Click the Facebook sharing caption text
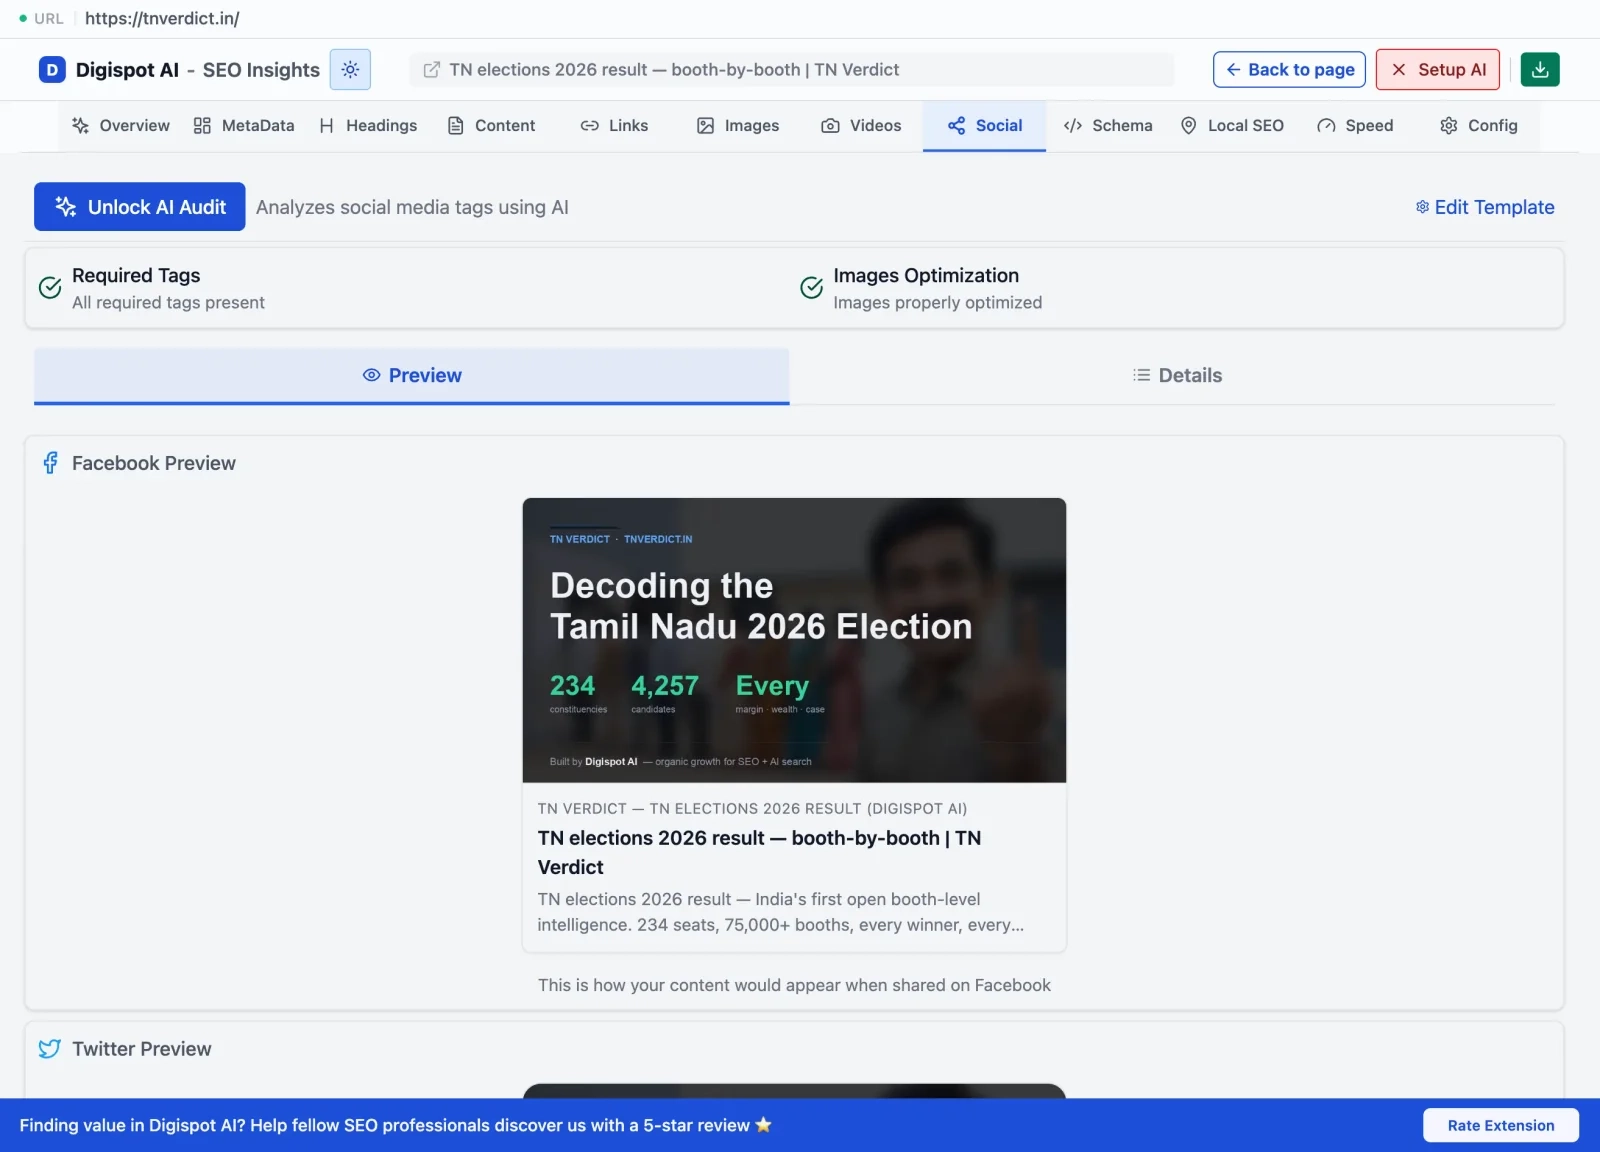 pos(794,985)
